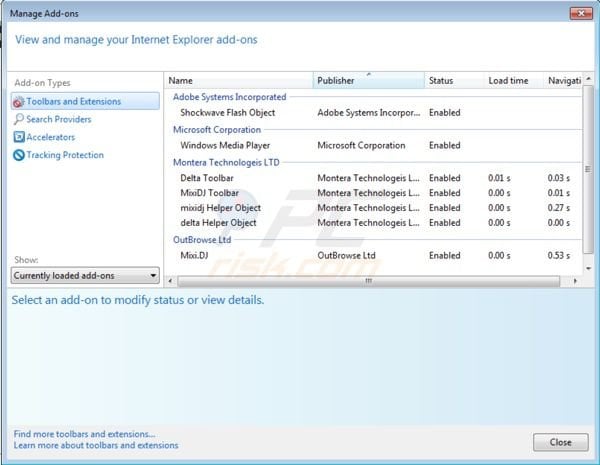
Task: Open 'Find more toolbars and extensions...' link
Action: (84, 434)
